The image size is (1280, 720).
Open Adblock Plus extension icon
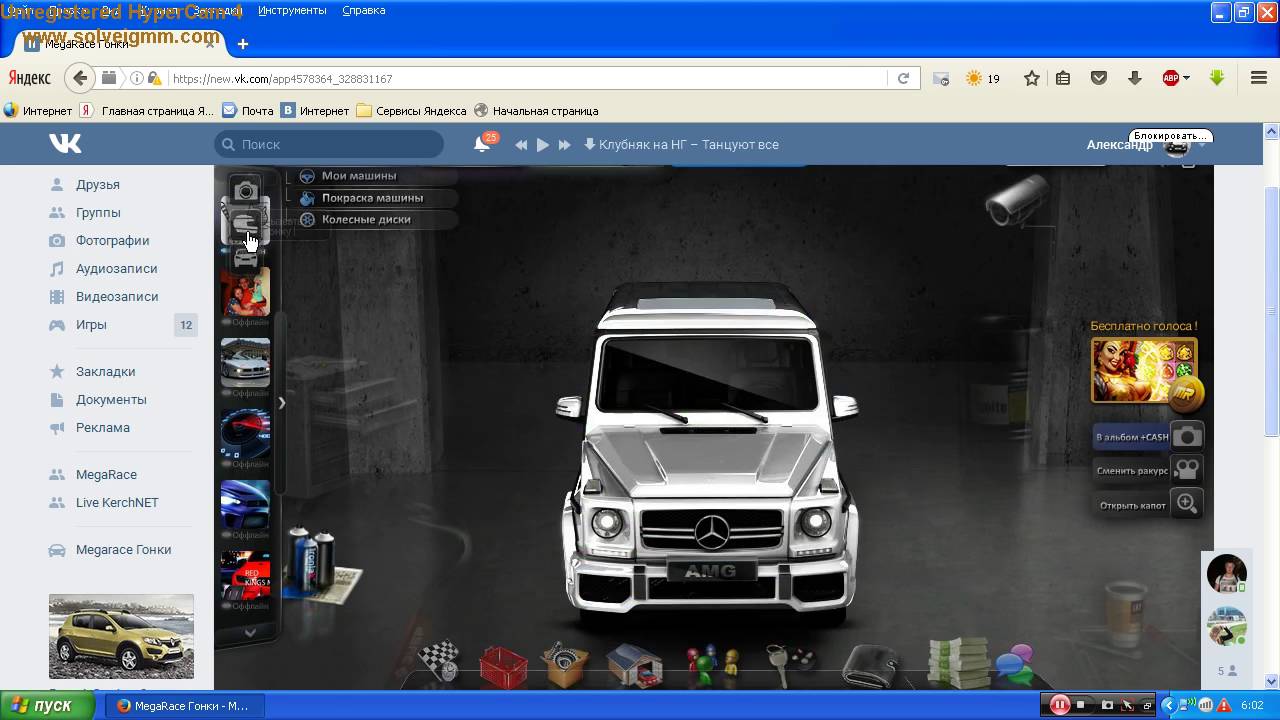(x=1170, y=78)
